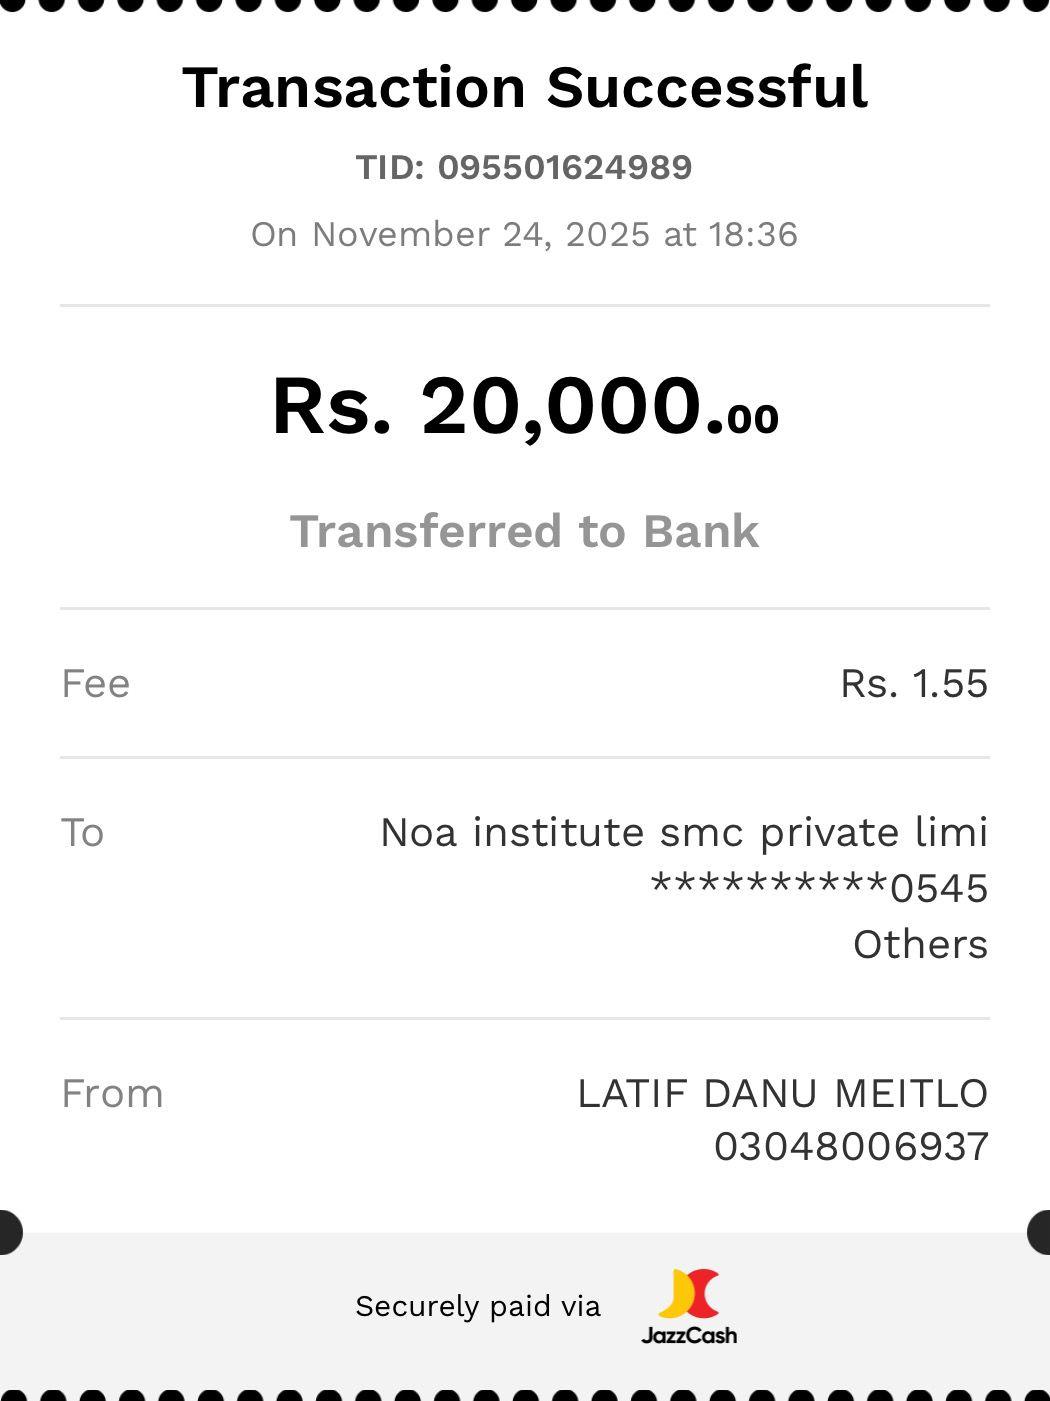Click the To row label
1050x1401 pixels.
[x=83, y=833]
